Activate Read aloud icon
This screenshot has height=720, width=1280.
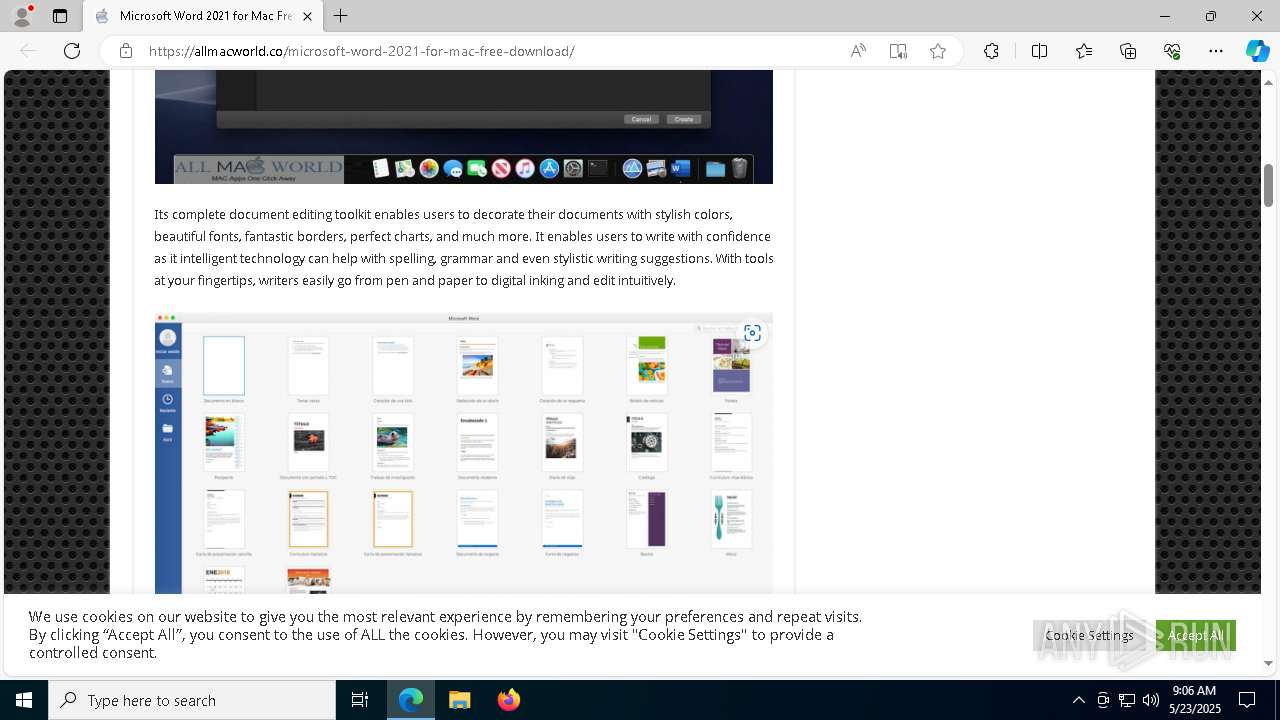tap(858, 51)
